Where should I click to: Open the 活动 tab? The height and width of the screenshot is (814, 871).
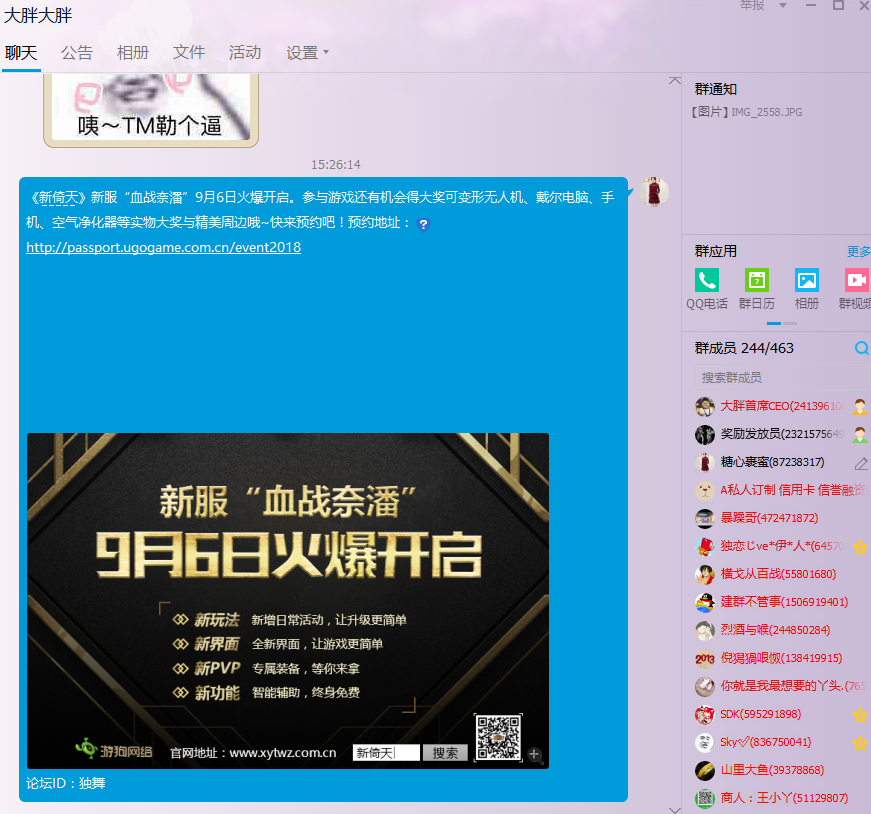coord(245,53)
